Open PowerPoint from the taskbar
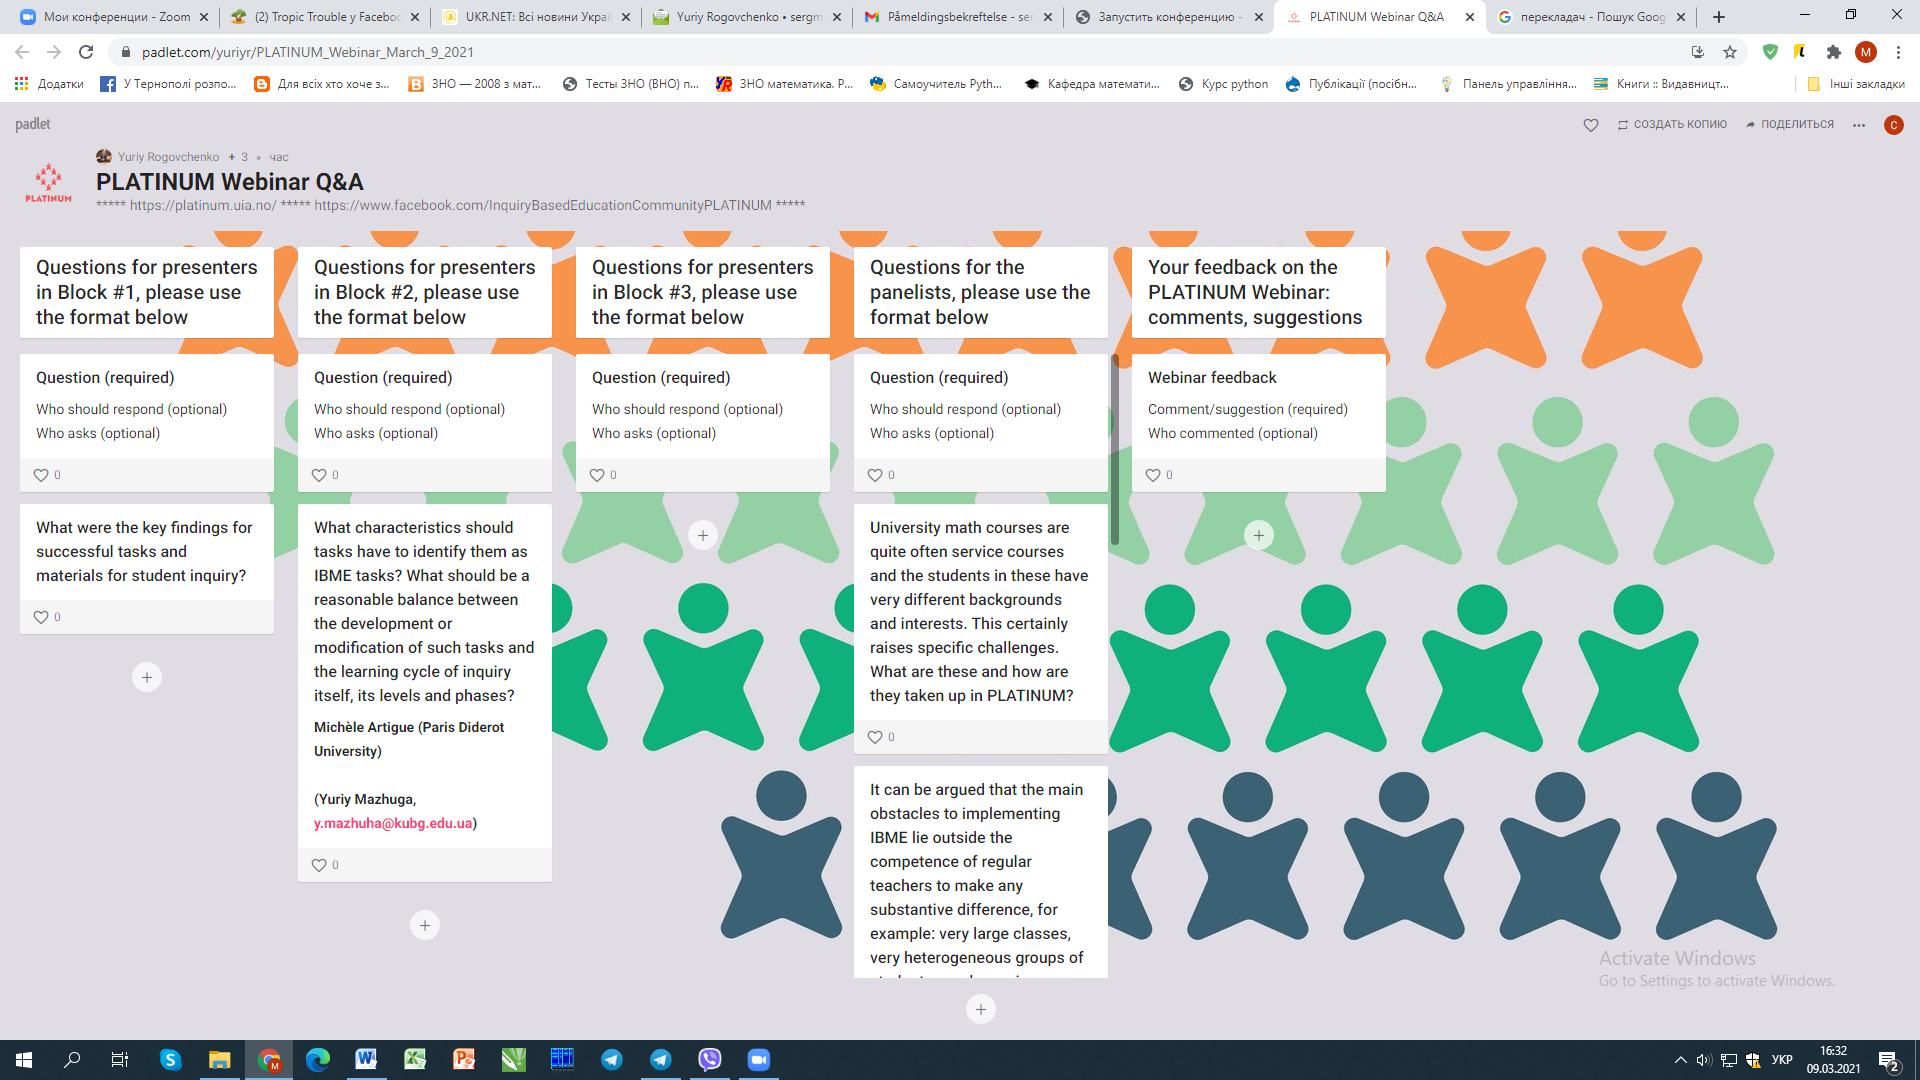Screen dimensions: 1920x1080 464,1060
